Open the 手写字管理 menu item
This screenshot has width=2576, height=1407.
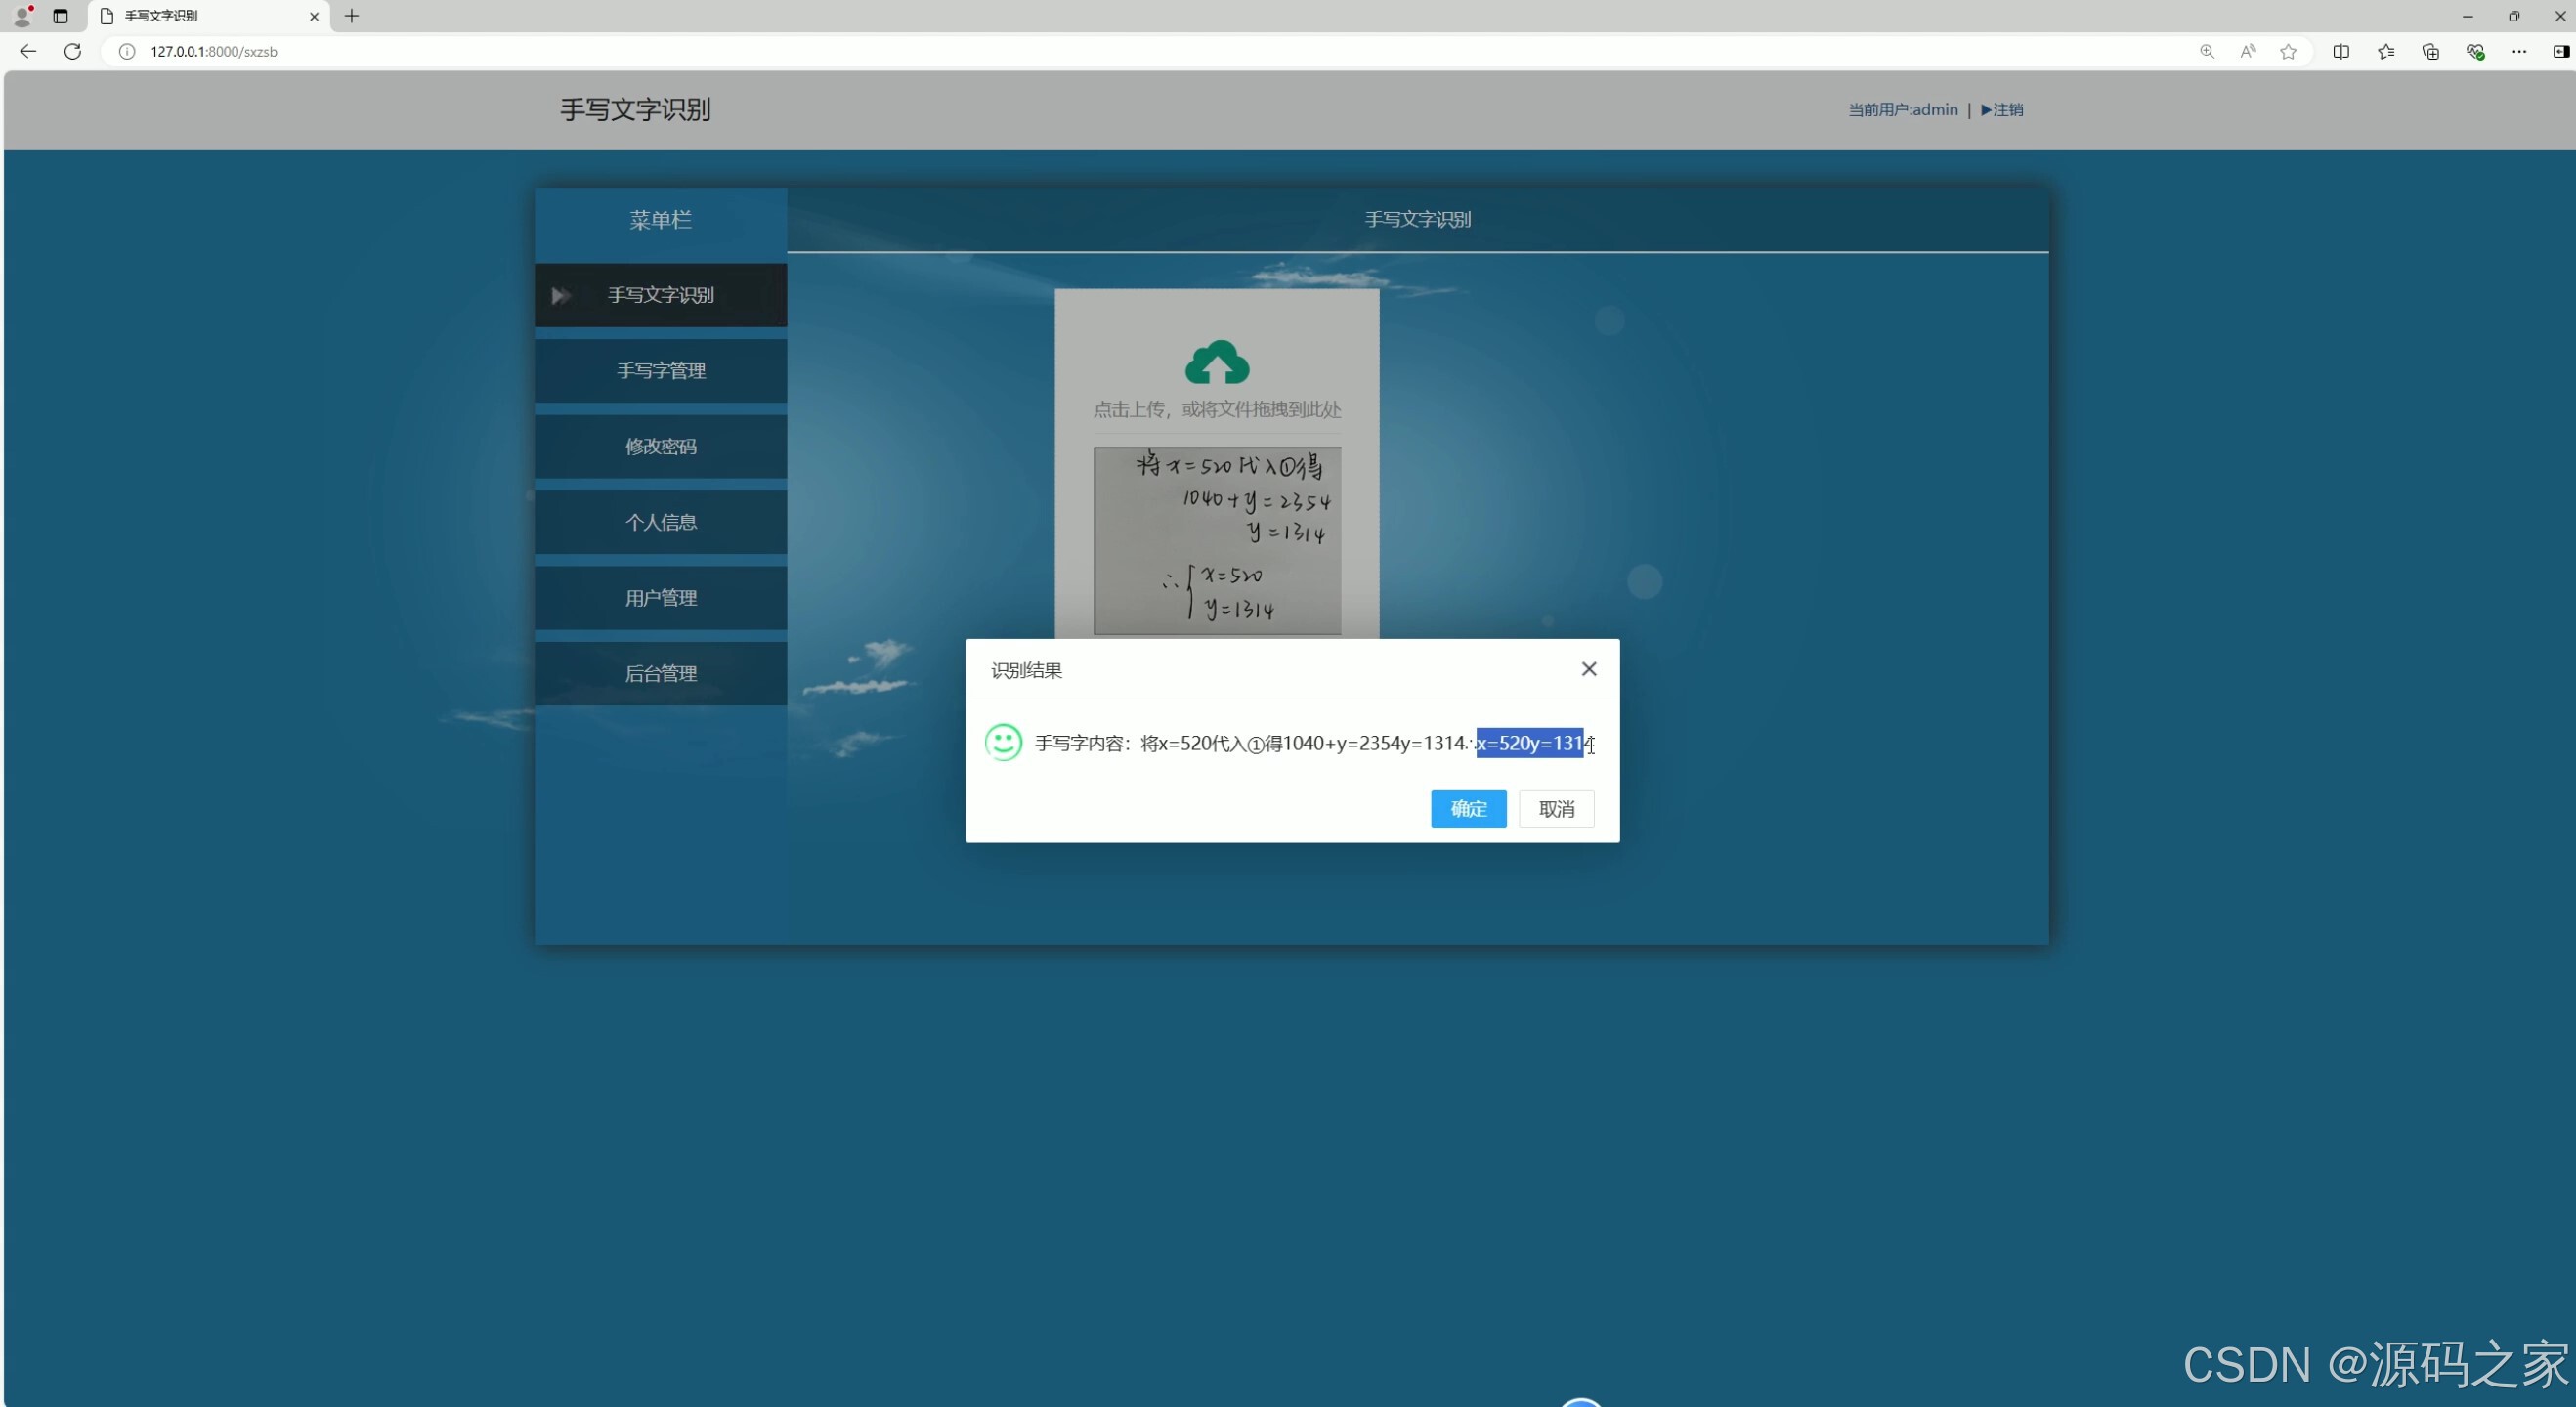pyautogui.click(x=660, y=371)
